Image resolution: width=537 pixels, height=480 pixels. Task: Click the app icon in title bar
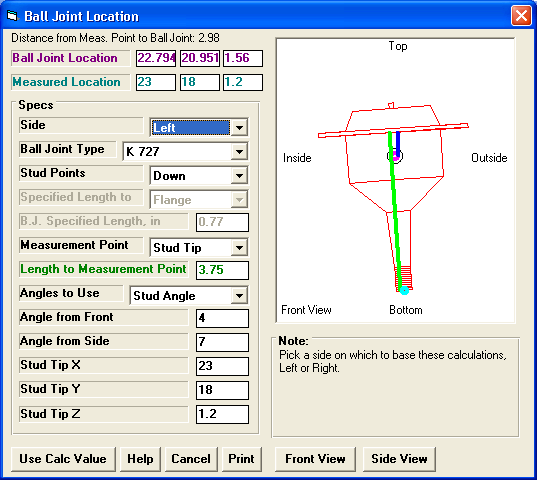click(x=12, y=16)
